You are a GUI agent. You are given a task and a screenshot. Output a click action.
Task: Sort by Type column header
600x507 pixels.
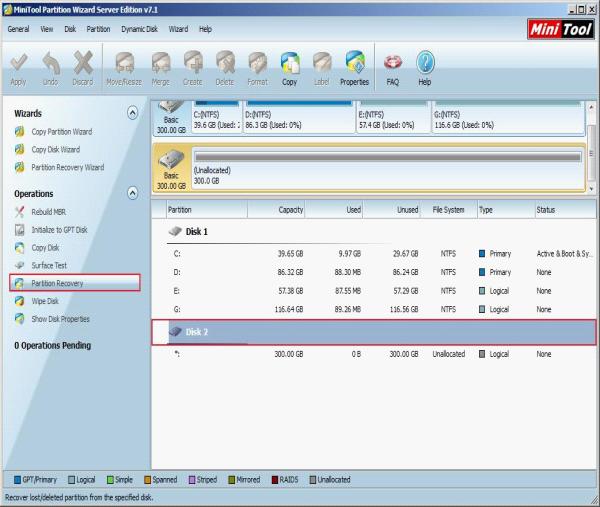(506, 210)
